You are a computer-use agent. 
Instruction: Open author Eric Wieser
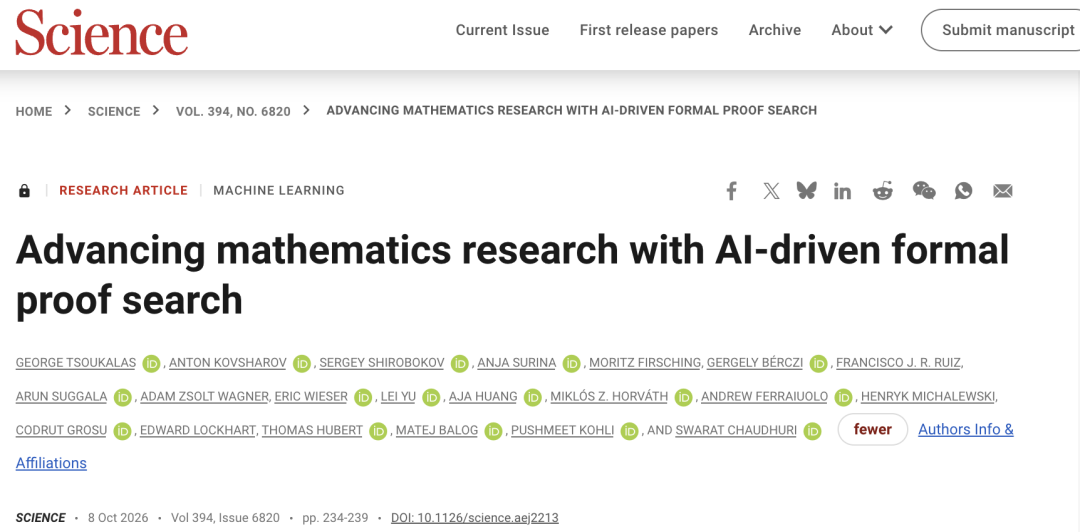[x=311, y=396]
